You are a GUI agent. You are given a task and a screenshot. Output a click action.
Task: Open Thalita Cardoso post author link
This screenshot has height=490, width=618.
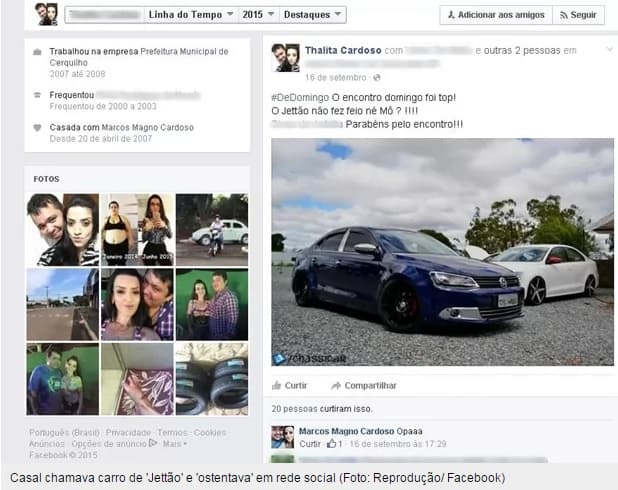click(343, 50)
